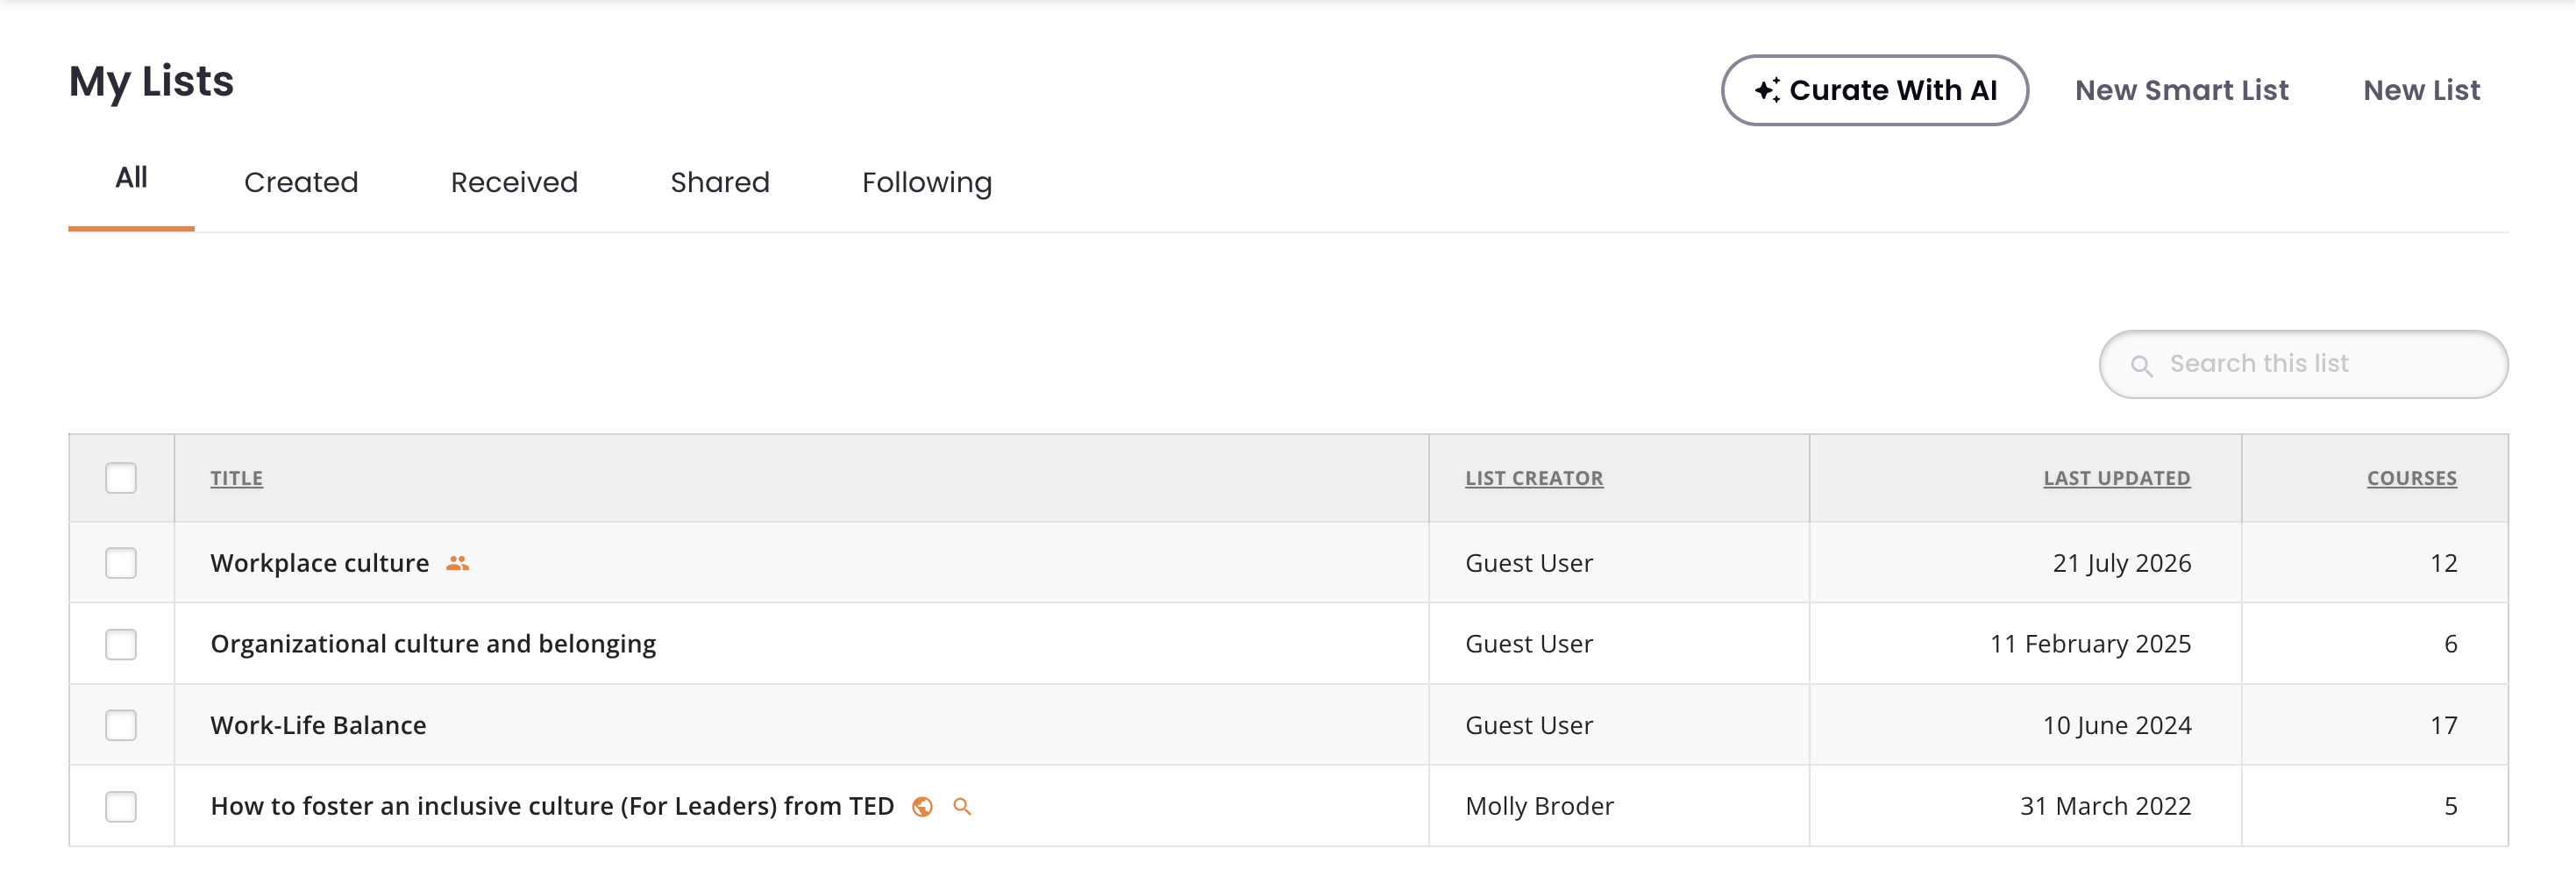This screenshot has width=2576, height=877.
Task: Sort by the LAST UPDATED column header
Action: (2116, 478)
